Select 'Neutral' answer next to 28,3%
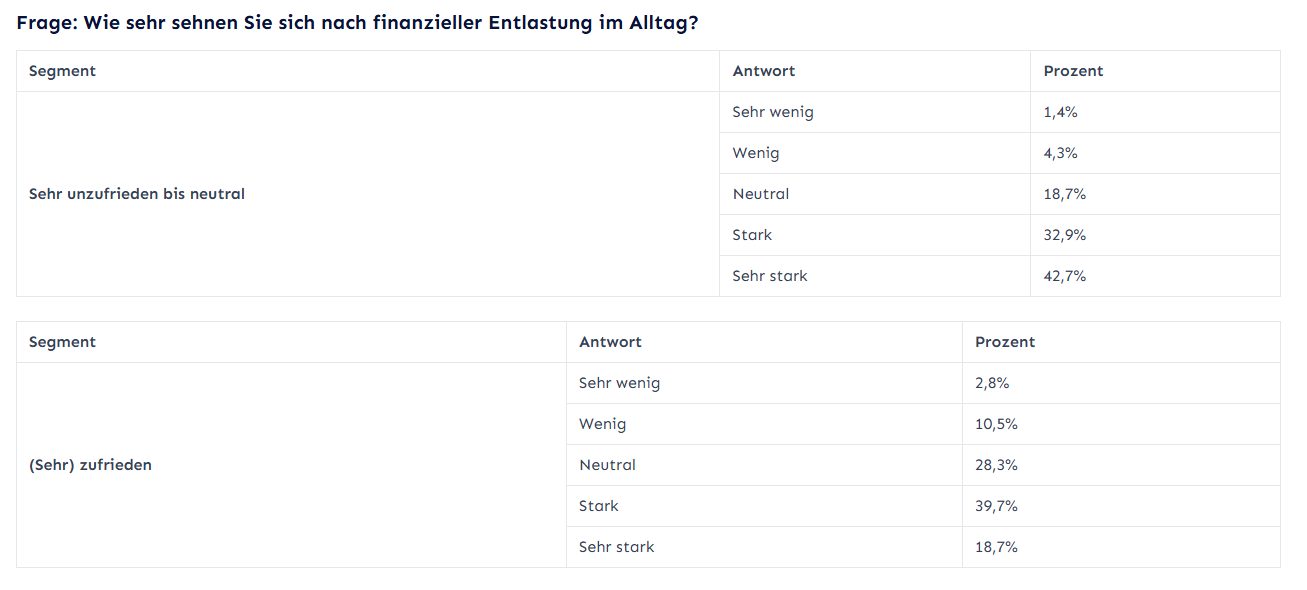1307x590 pixels. pyautogui.click(x=608, y=465)
